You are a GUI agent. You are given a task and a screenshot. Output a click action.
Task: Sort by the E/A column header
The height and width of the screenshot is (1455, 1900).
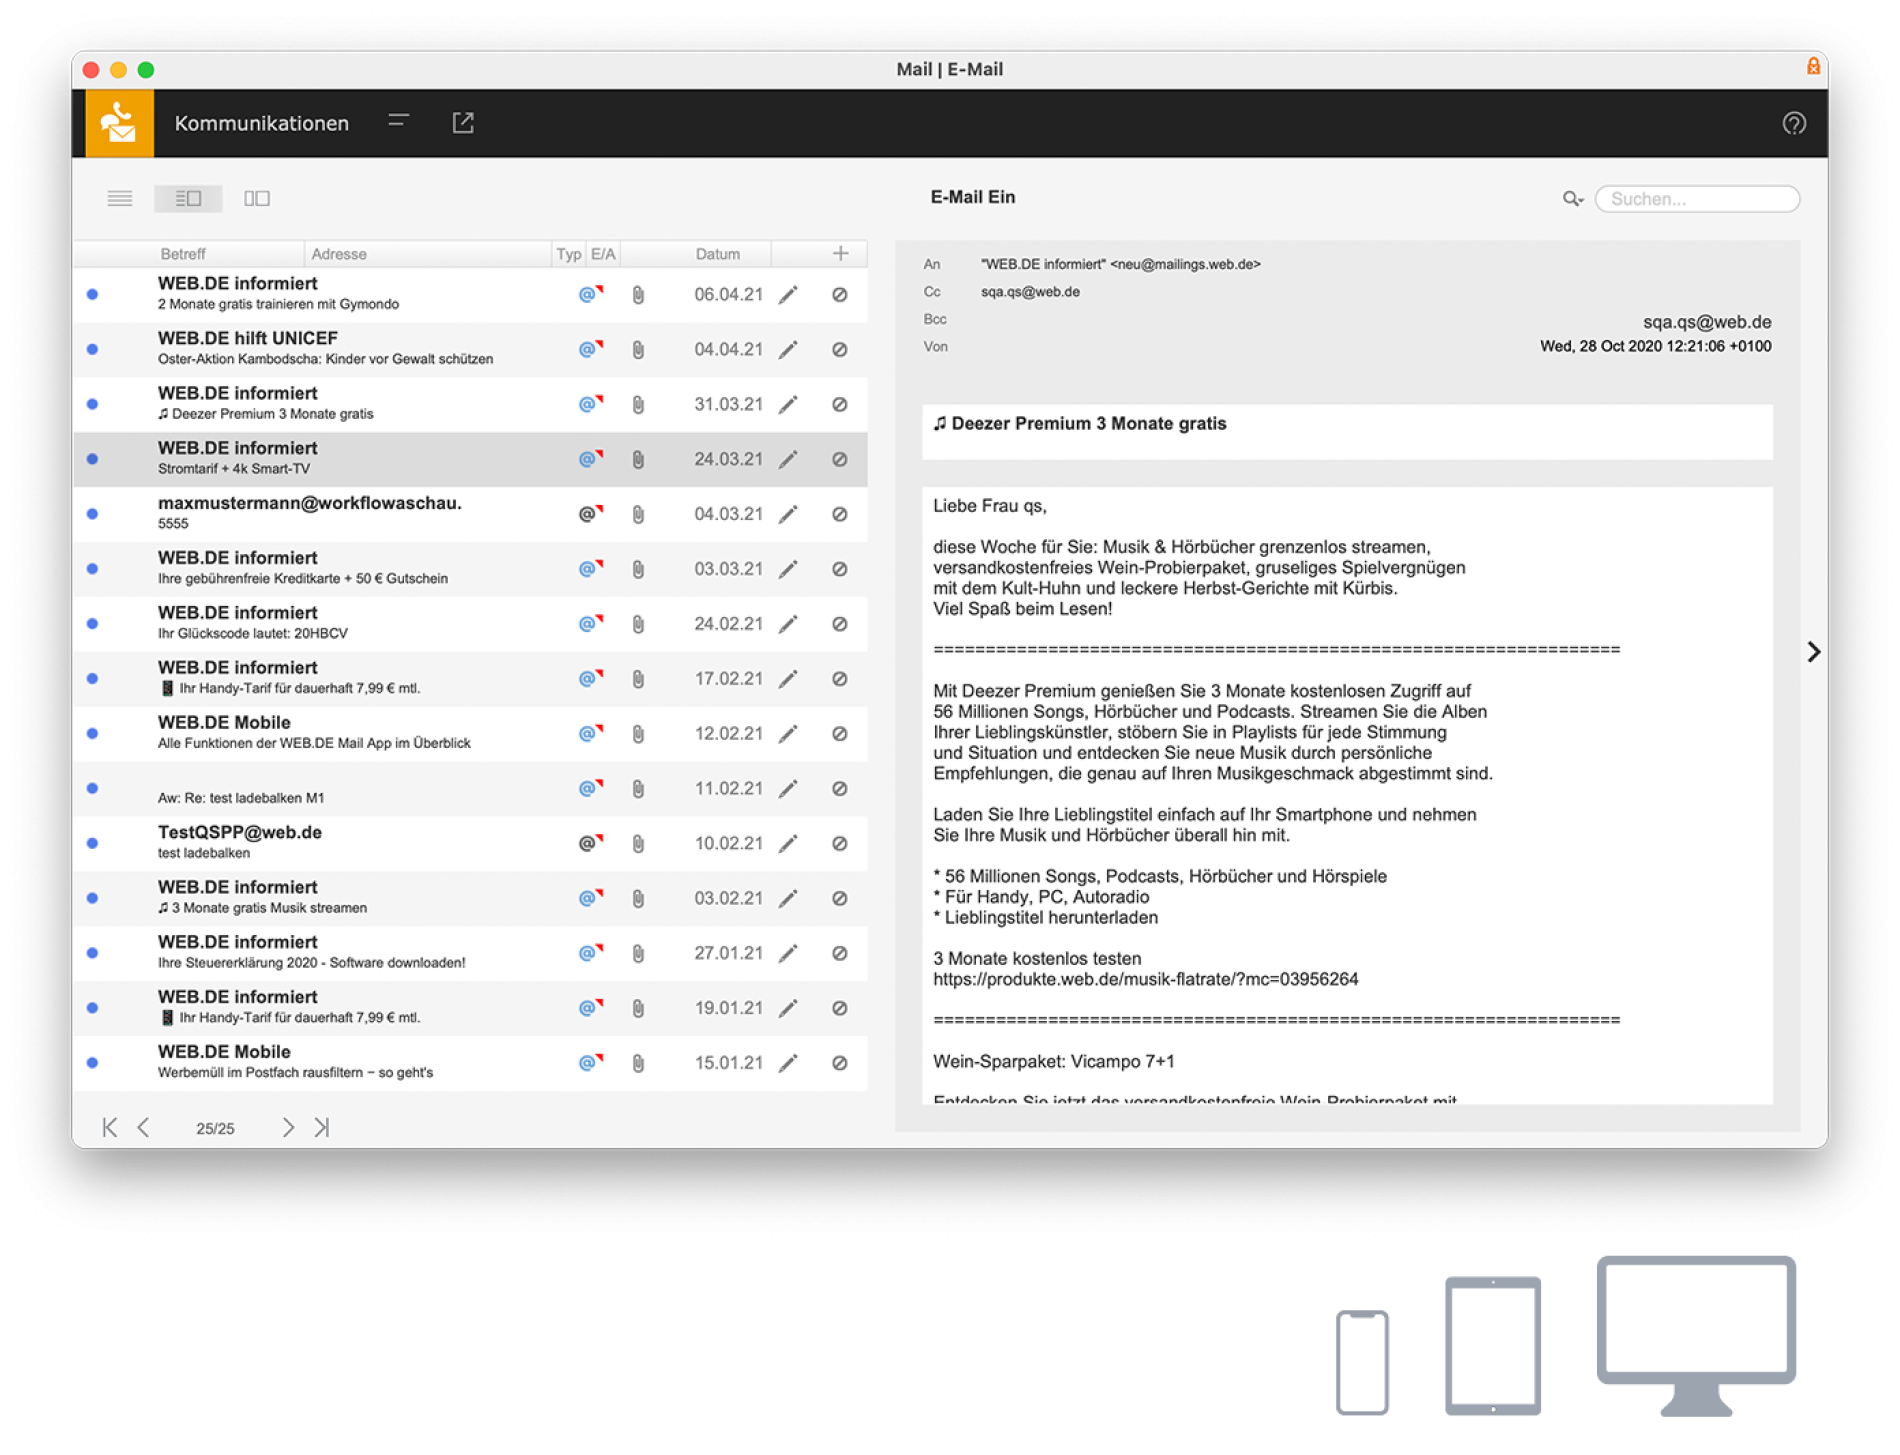pos(603,254)
